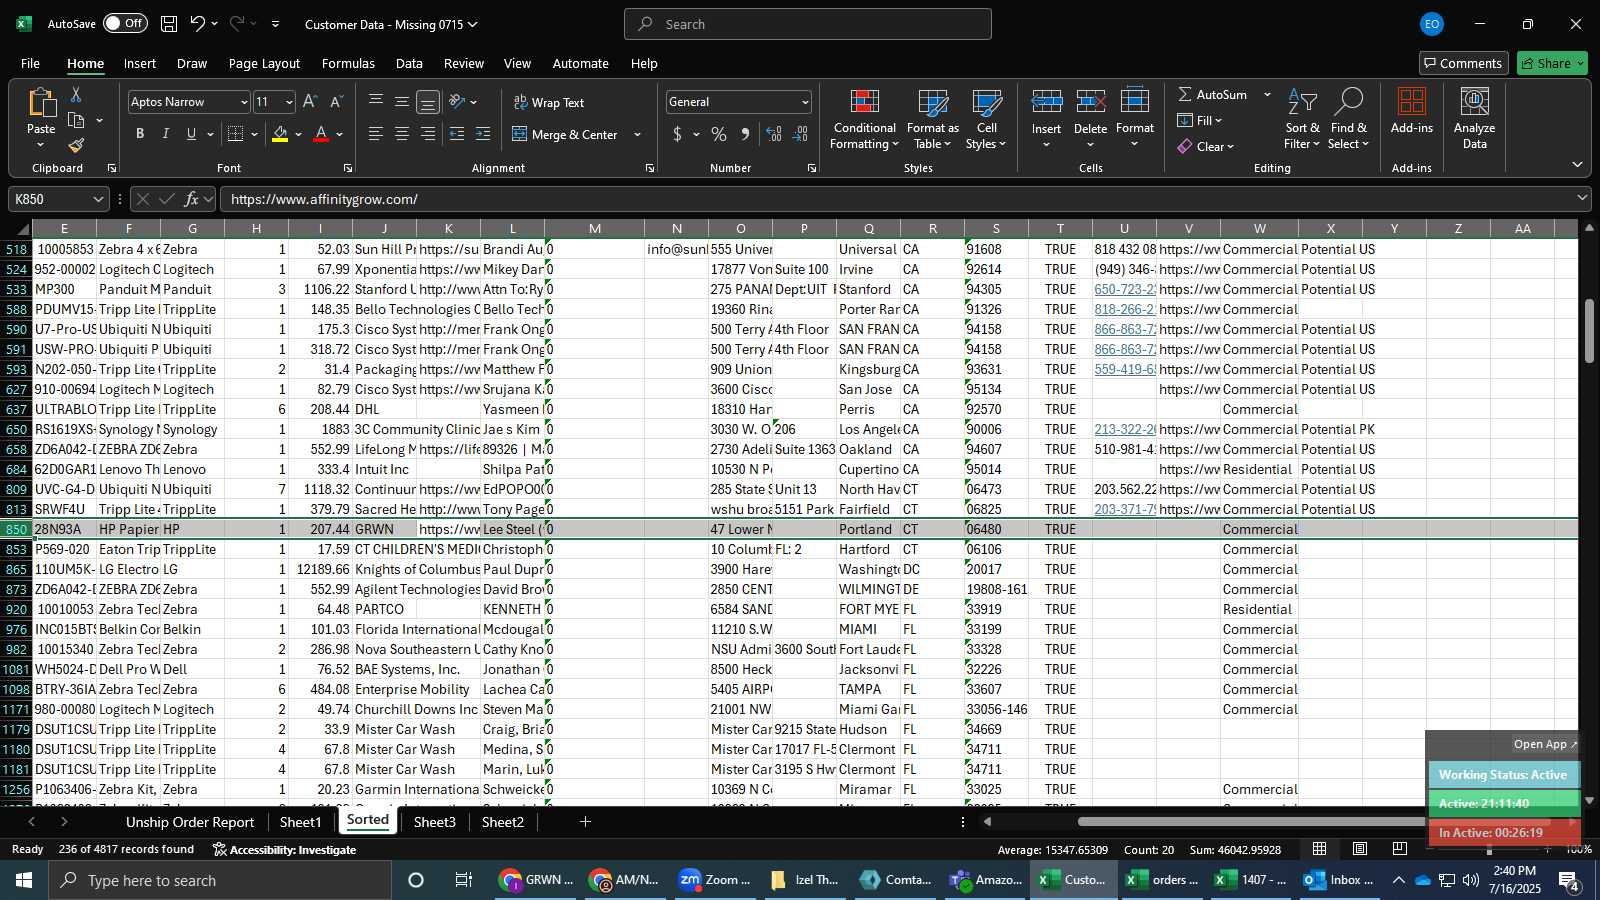Decrease font size with smaller A icon

(336, 102)
